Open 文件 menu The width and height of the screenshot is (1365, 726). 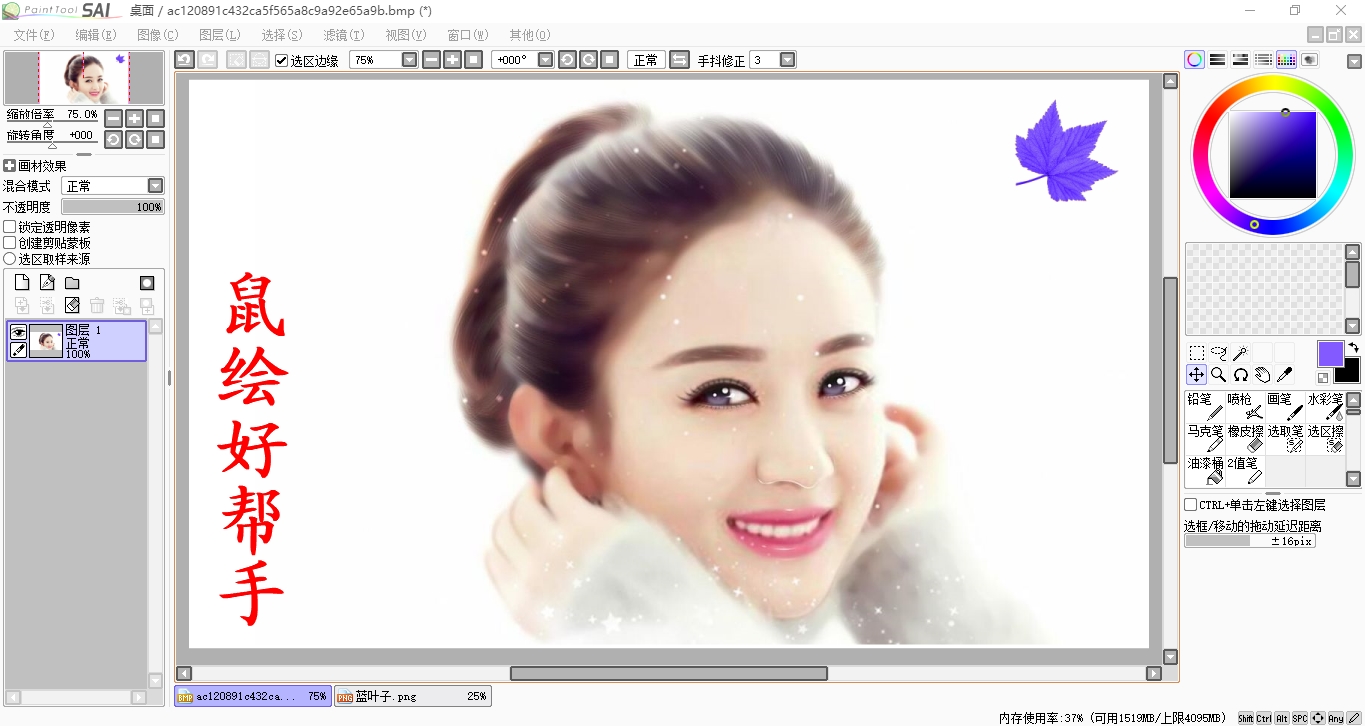coord(34,35)
